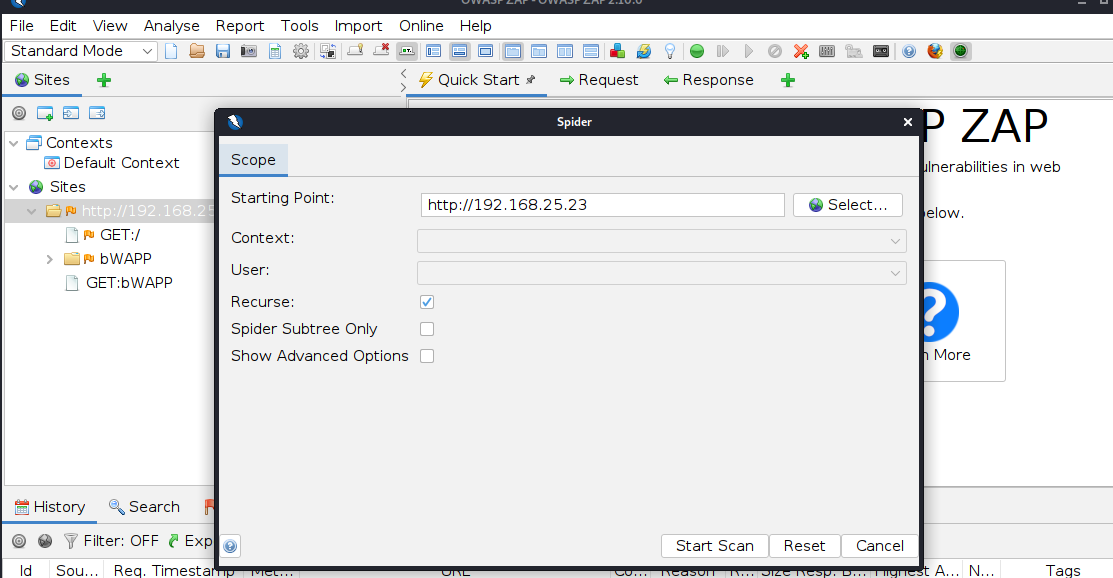The height and width of the screenshot is (578, 1113).
Task: Click the light bulb toolbar icon
Action: [669, 51]
